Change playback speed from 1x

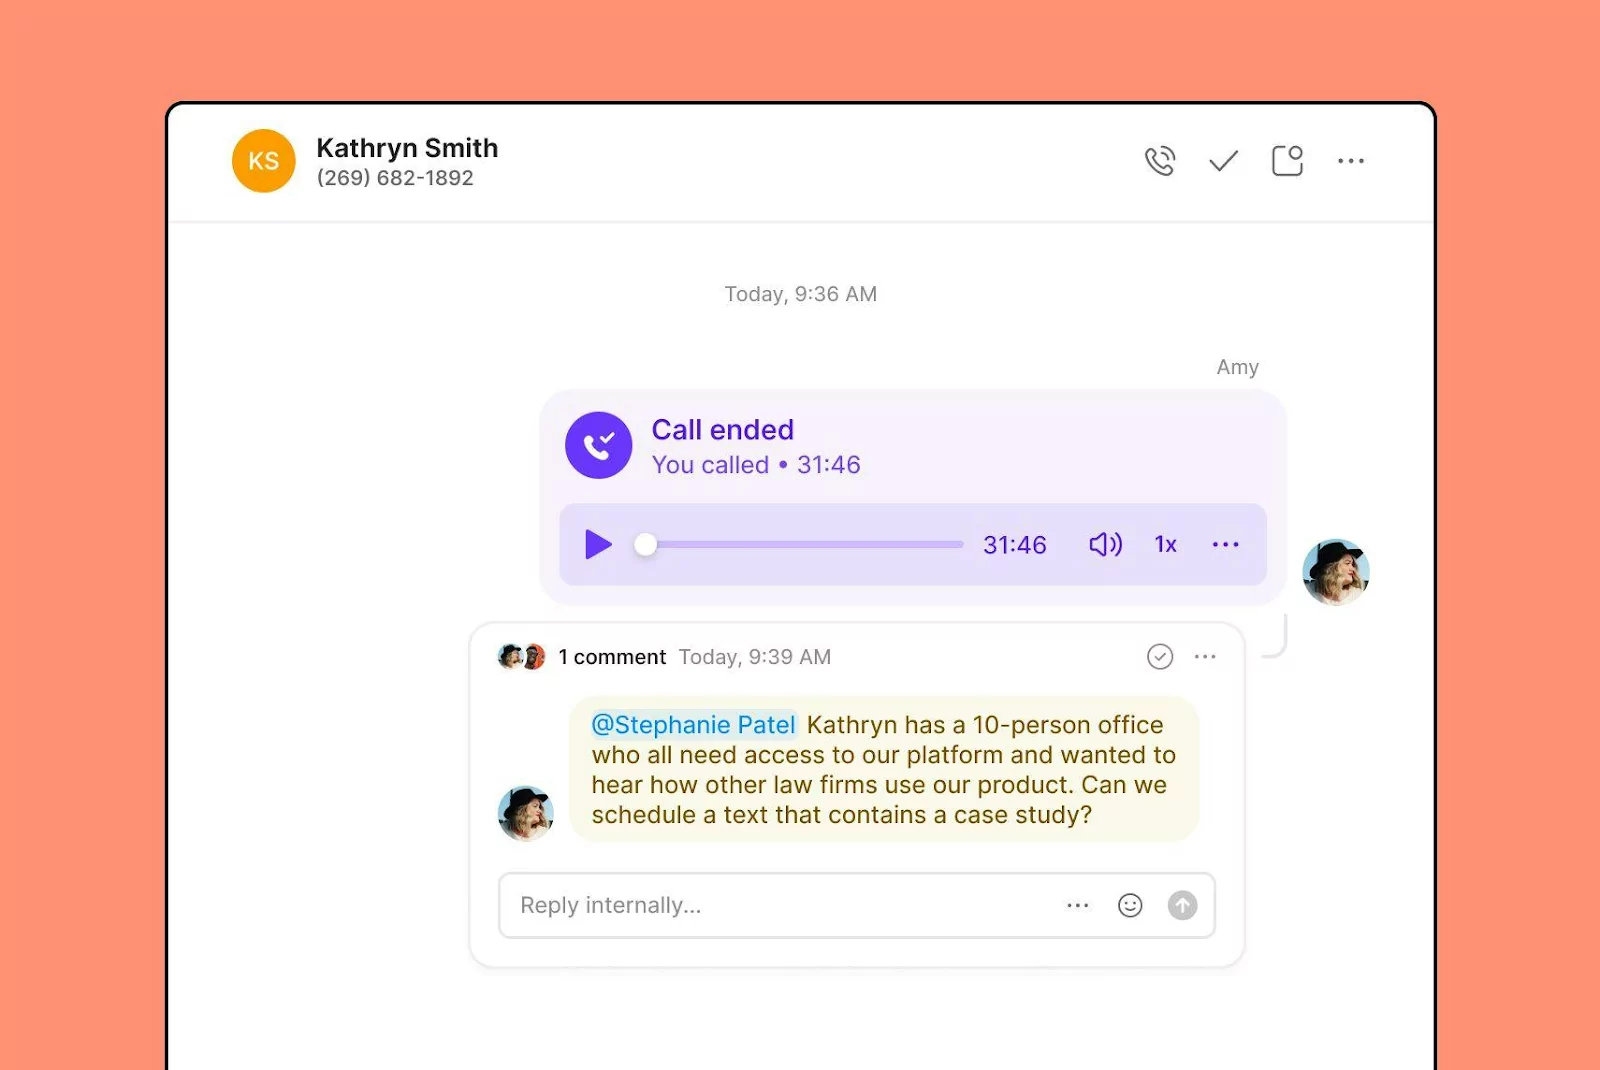(x=1165, y=544)
